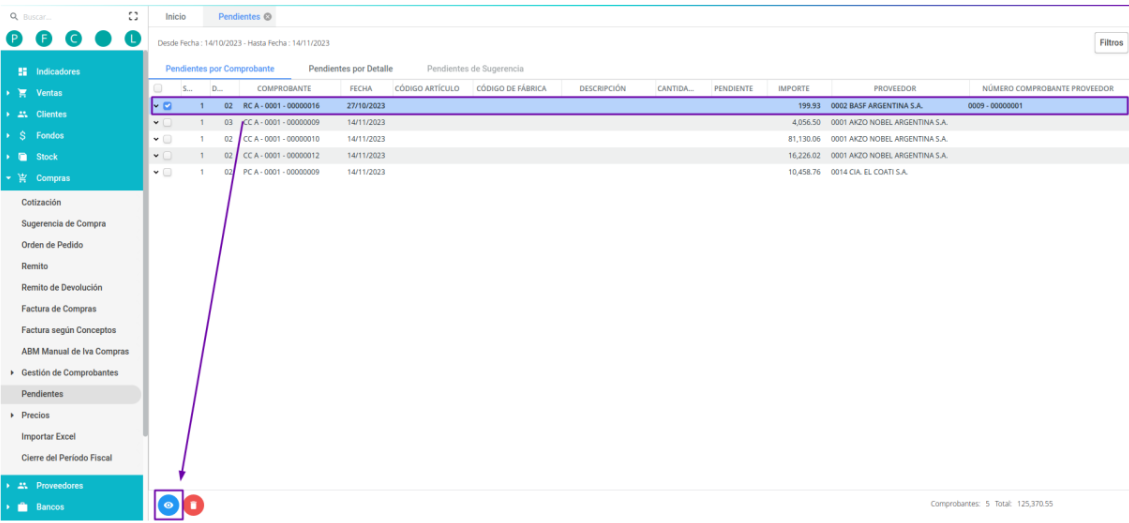
Task: Open Orden de Pedido
Action: (53, 245)
